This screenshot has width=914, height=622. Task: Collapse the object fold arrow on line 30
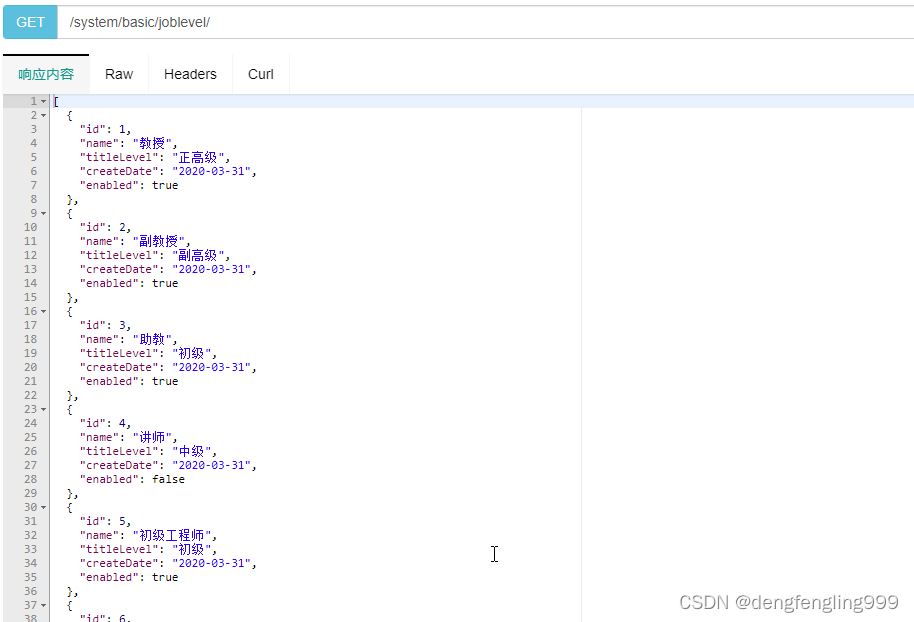(43, 507)
